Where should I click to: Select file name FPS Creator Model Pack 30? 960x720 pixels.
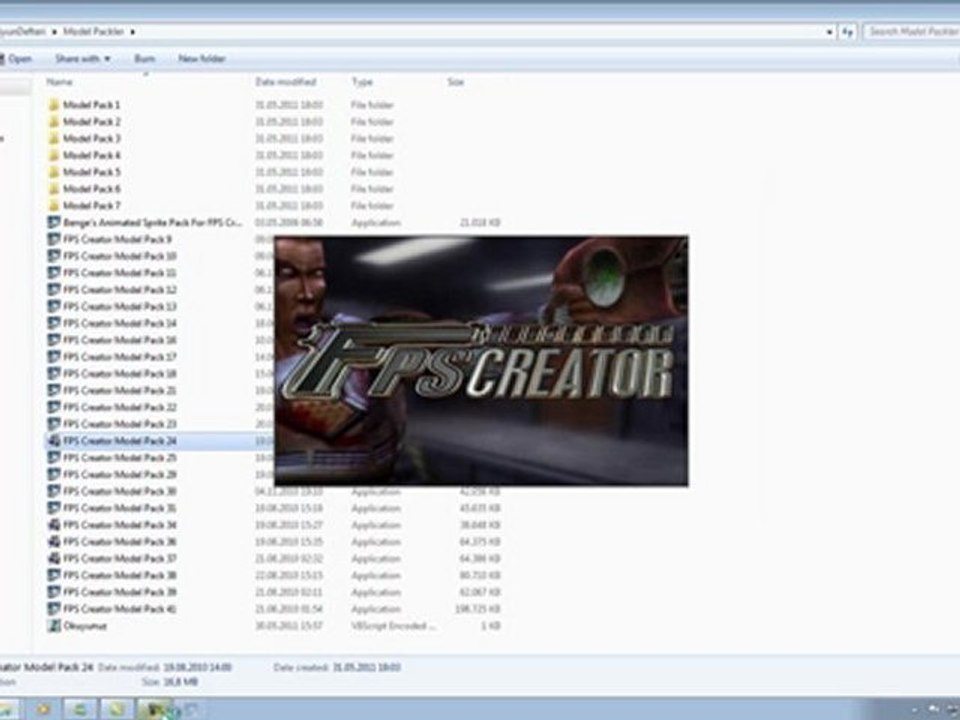[x=119, y=491]
